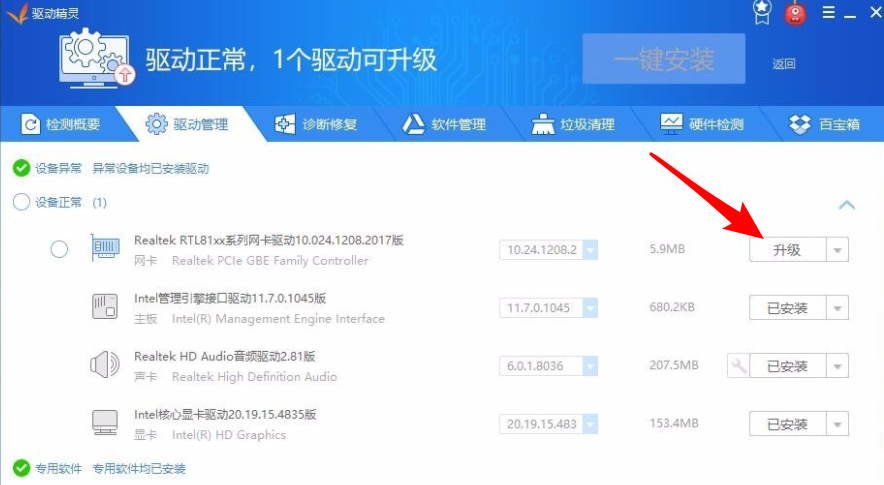Click 已安装 for Intel管理引擎接口驱动

(787, 308)
